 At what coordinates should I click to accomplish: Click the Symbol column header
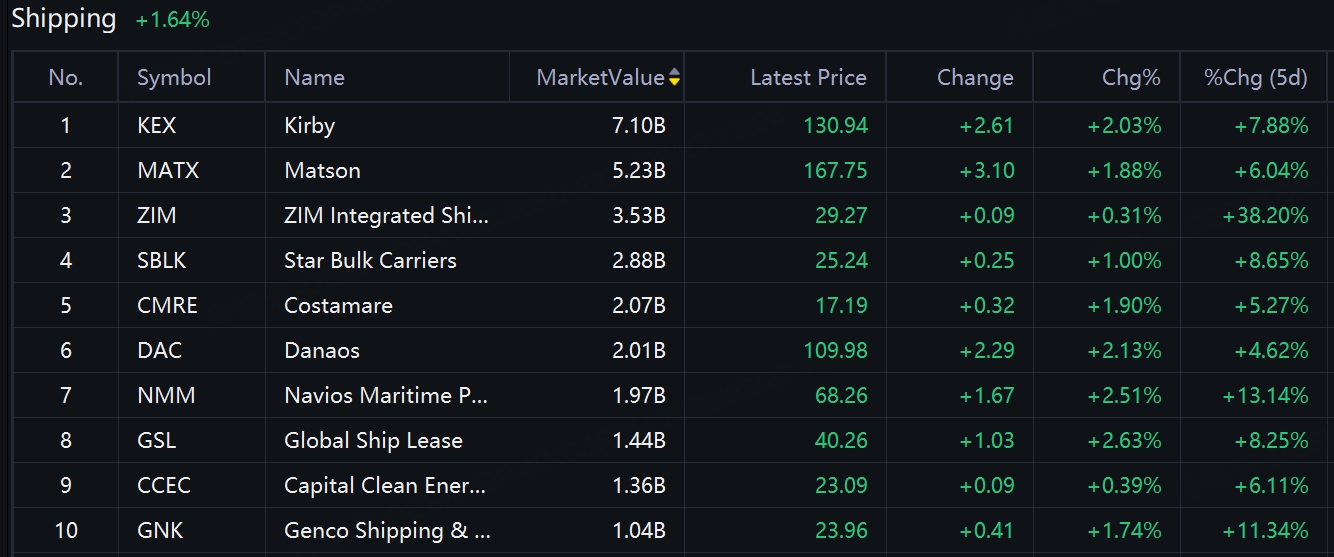[174, 78]
